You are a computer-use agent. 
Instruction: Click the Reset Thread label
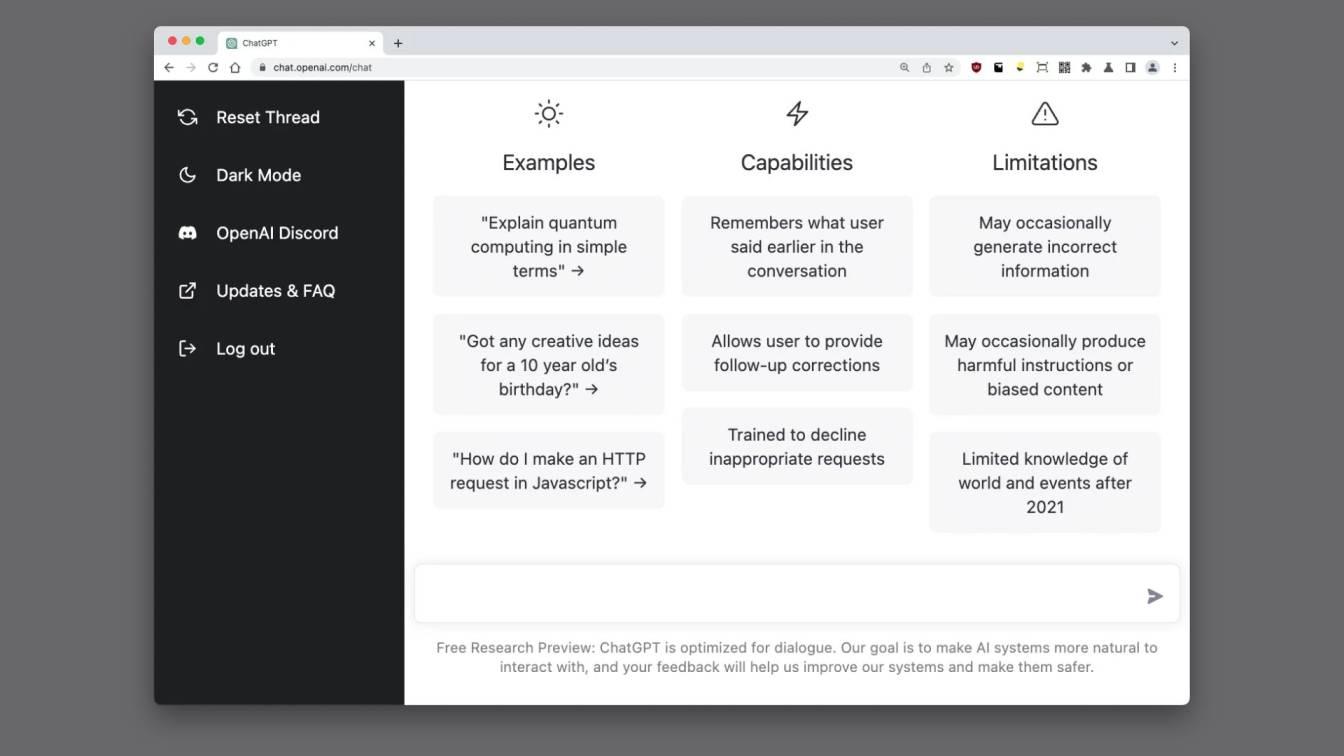(x=268, y=117)
